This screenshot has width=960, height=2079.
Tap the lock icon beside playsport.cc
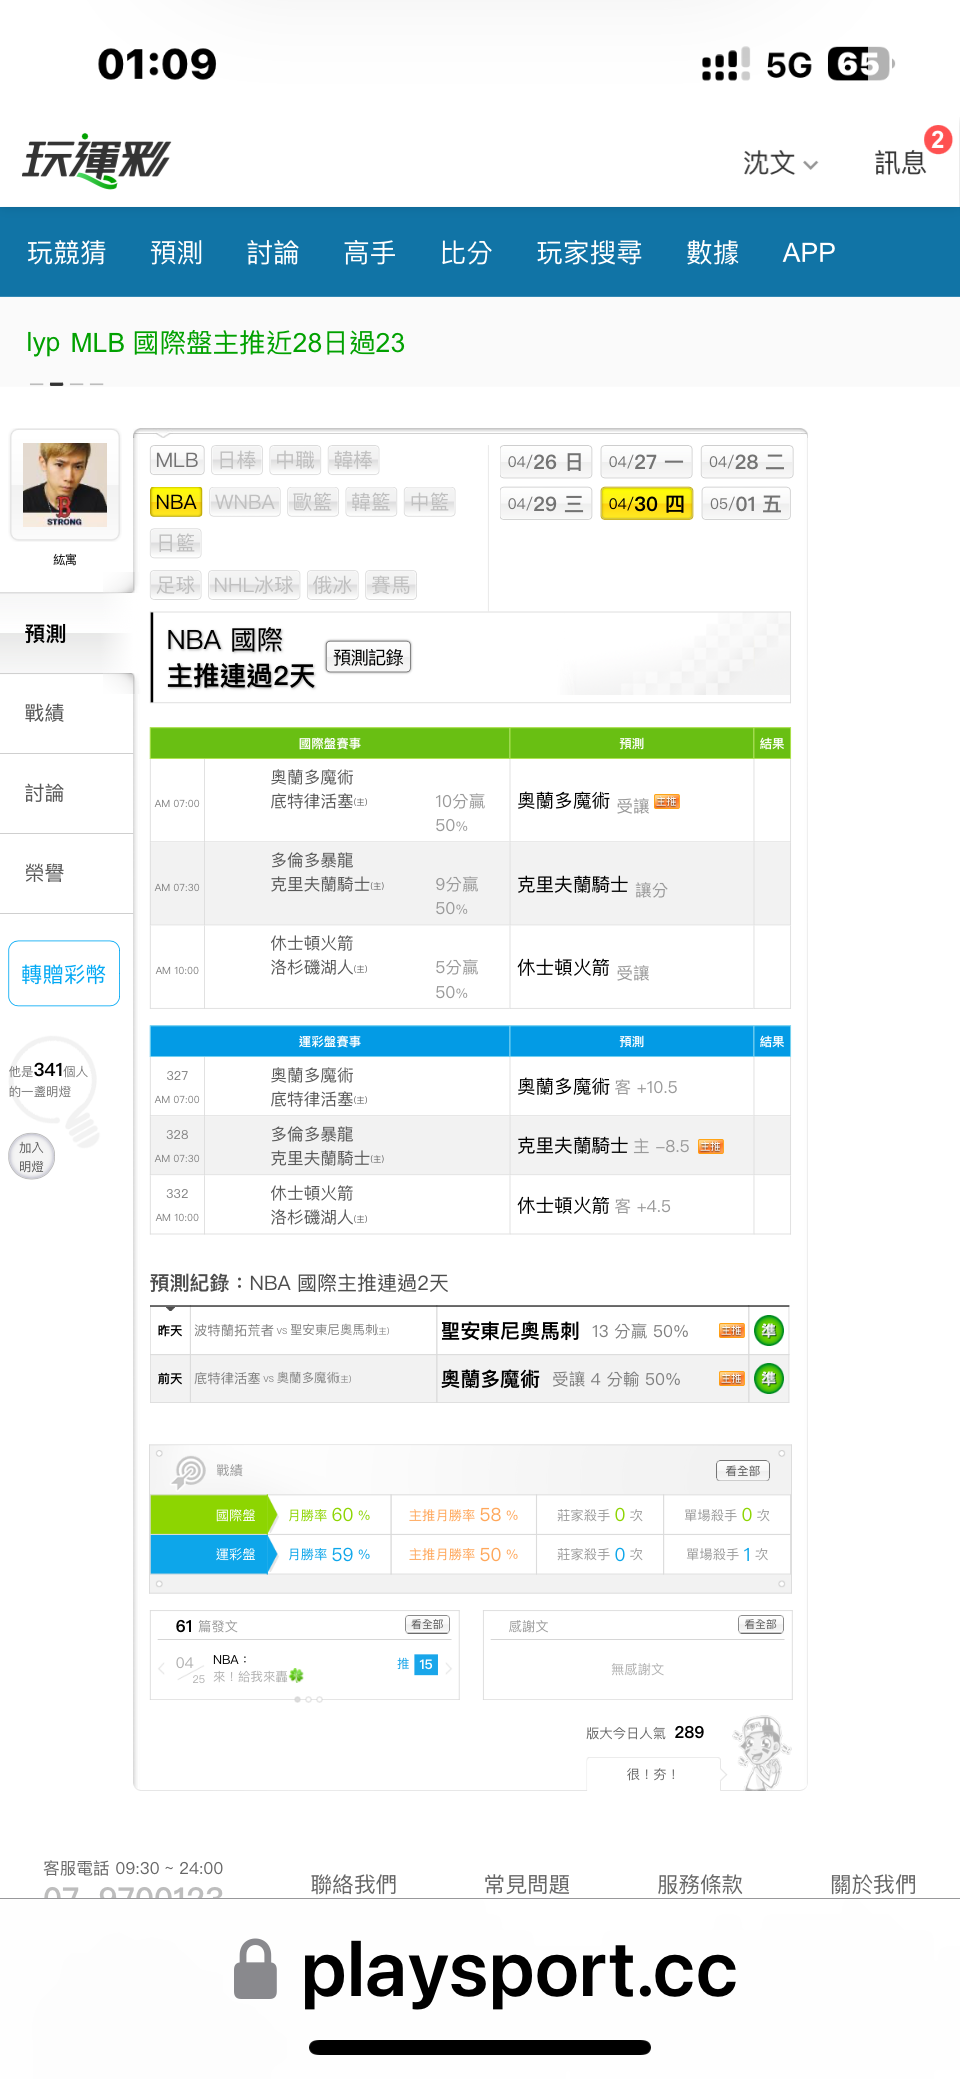(x=255, y=1971)
